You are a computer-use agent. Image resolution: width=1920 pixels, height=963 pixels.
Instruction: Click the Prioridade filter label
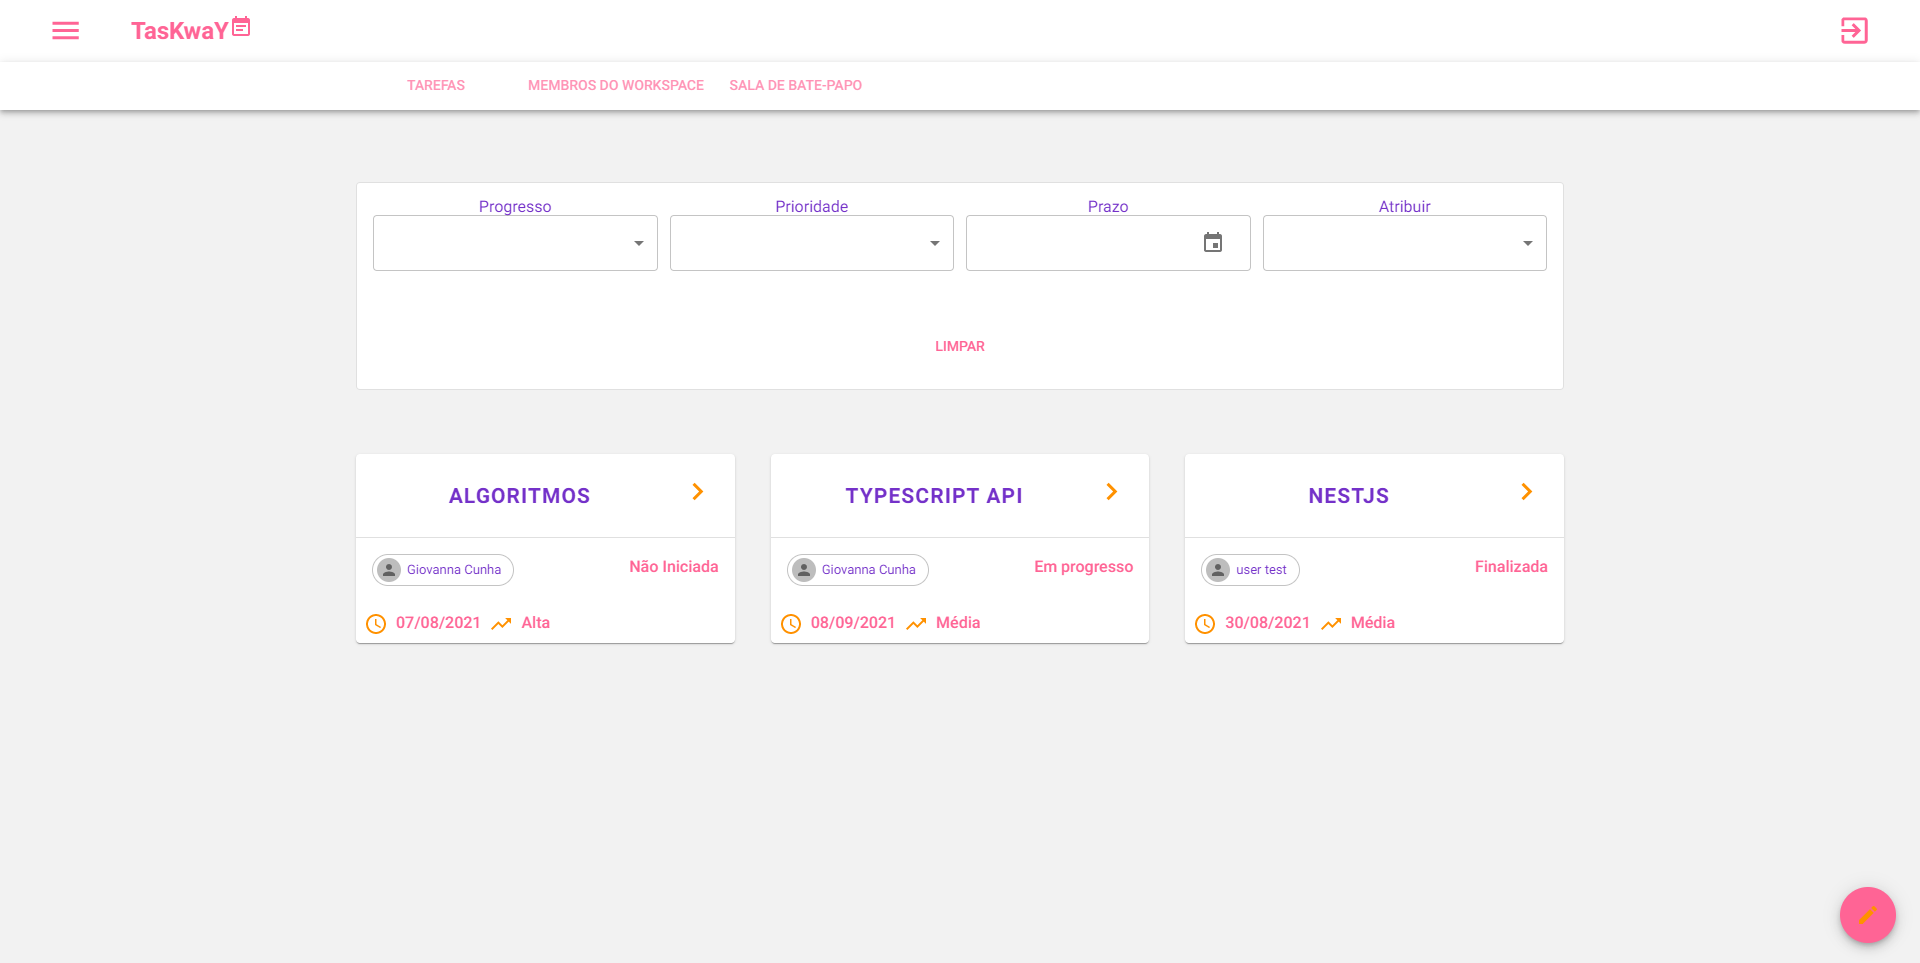pyautogui.click(x=812, y=207)
